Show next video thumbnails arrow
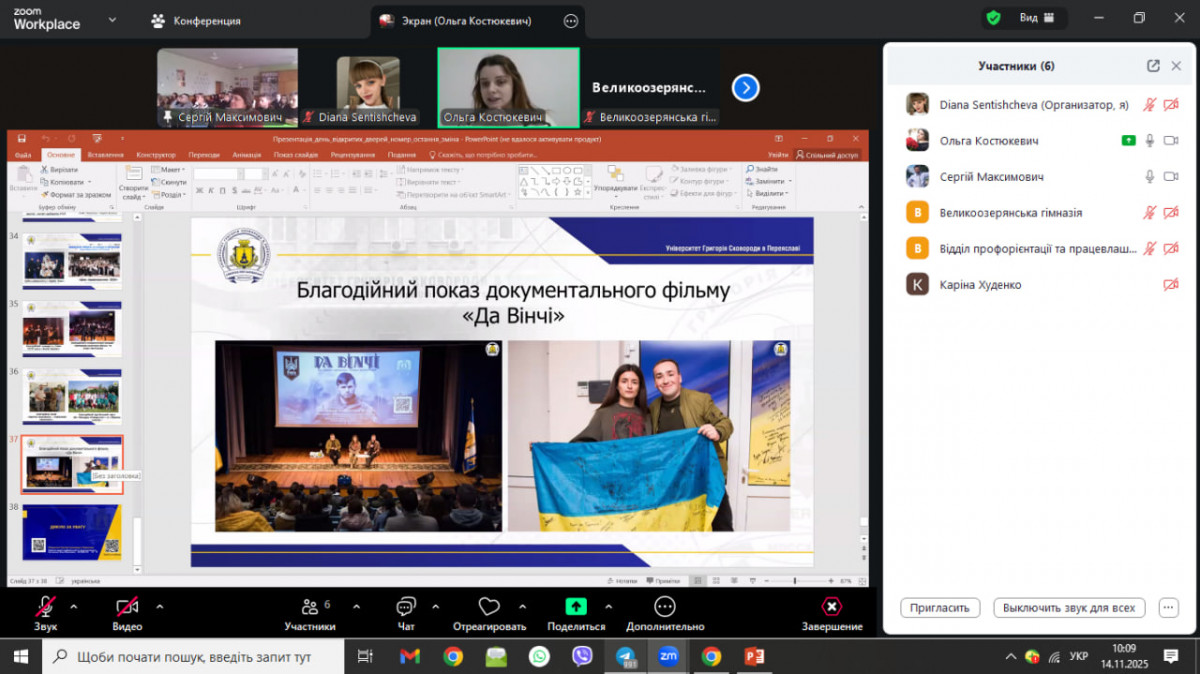This screenshot has height=674, width=1200. point(745,88)
